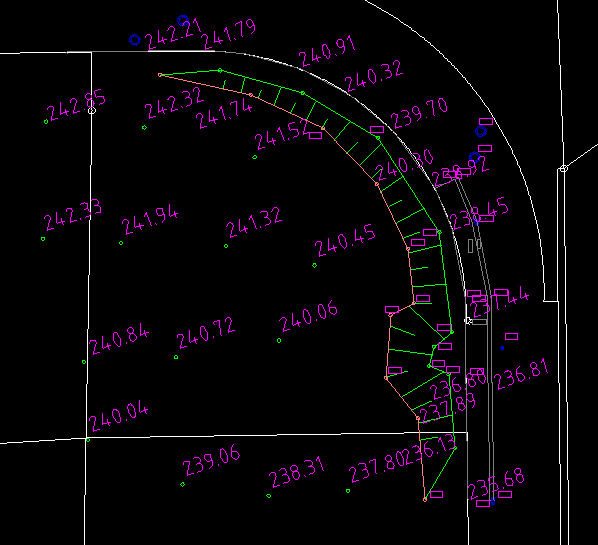Click the 239.06 elevation text
Image resolution: width=598 pixels, height=545 pixels.
tap(212, 460)
